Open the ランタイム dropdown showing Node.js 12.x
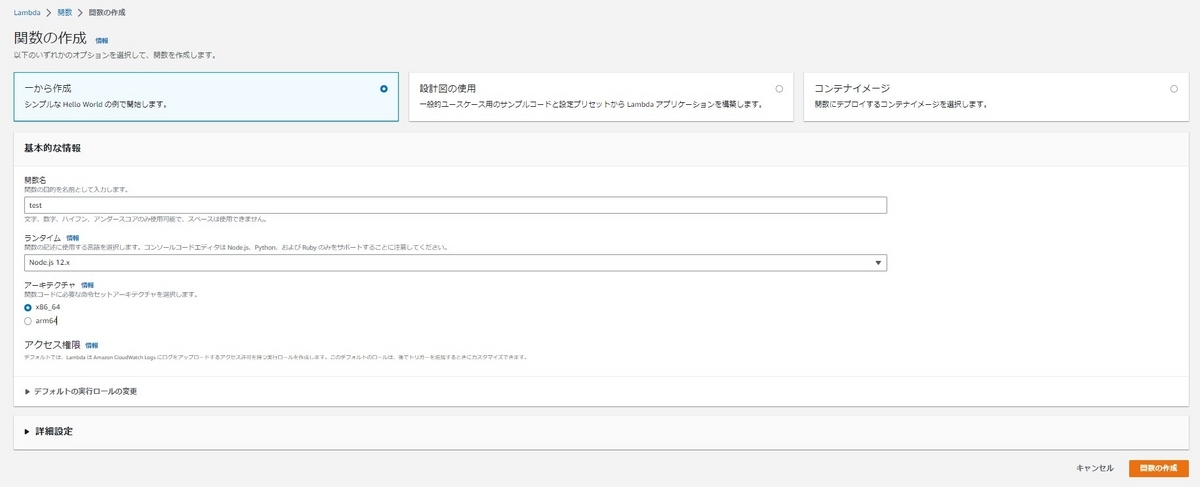This screenshot has height=487, width=1200. tap(456, 263)
